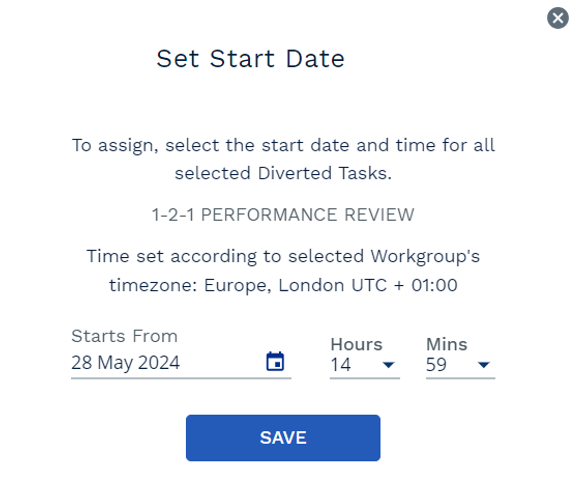Image resolution: width=576 pixels, height=501 pixels.
Task: Click the Hours label
Action: tap(356, 345)
